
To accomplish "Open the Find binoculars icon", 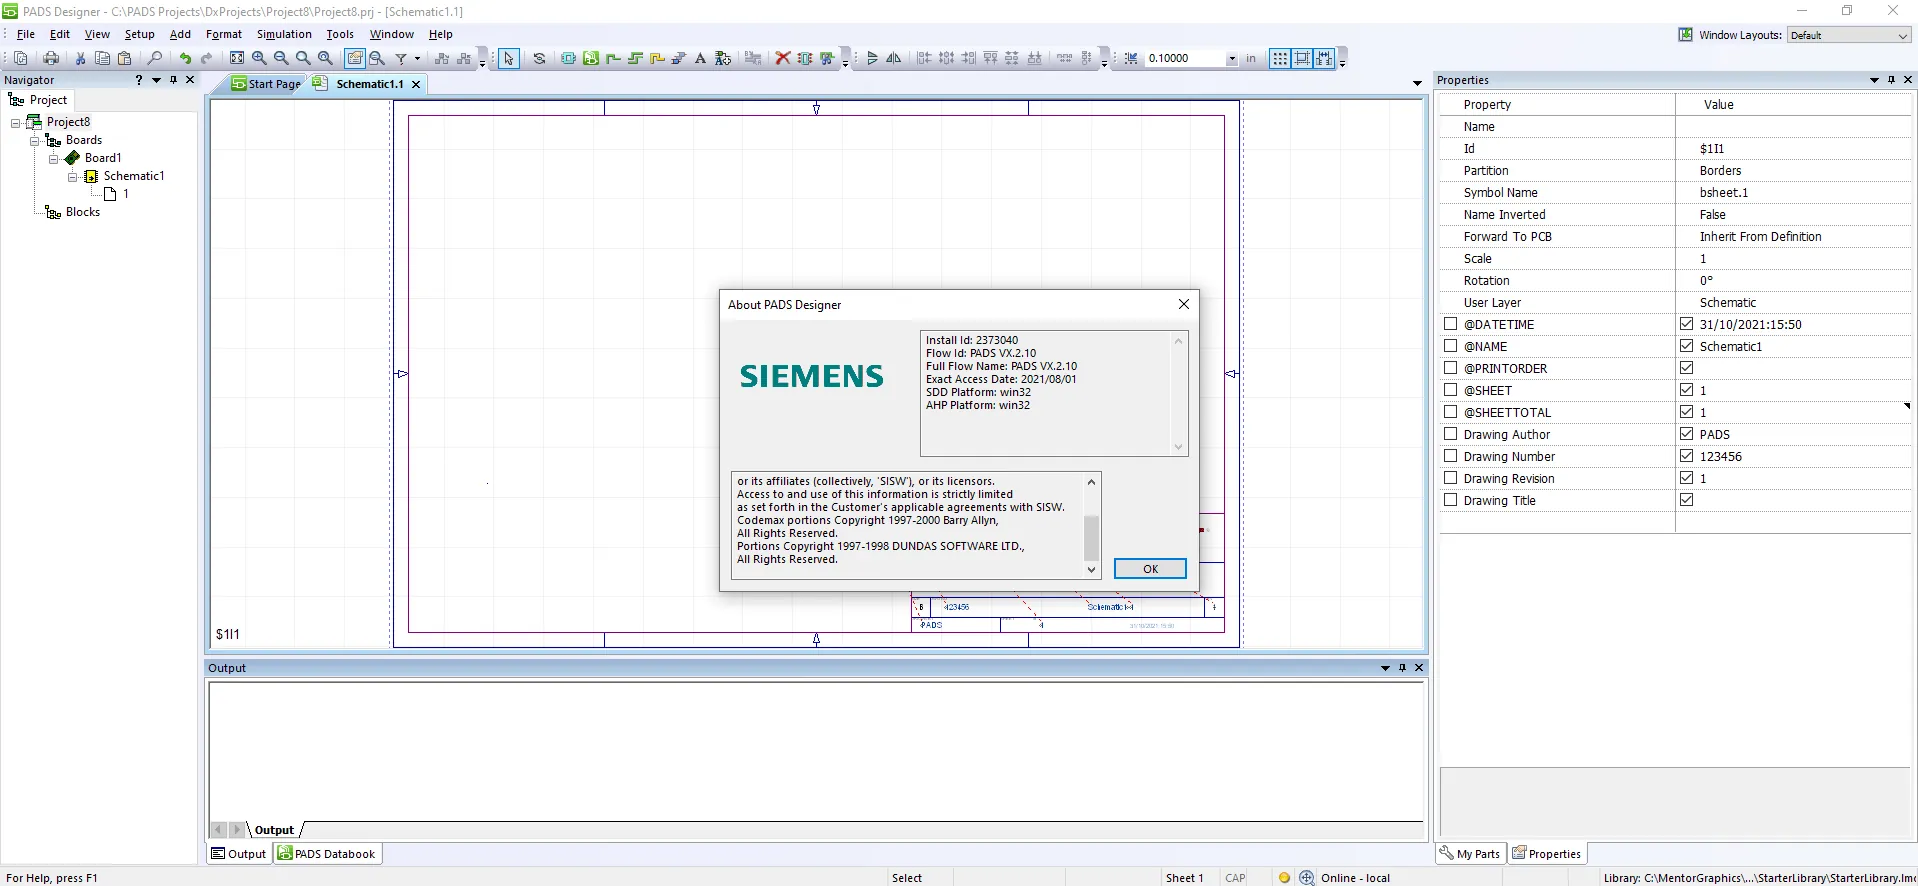I will click(x=155, y=58).
